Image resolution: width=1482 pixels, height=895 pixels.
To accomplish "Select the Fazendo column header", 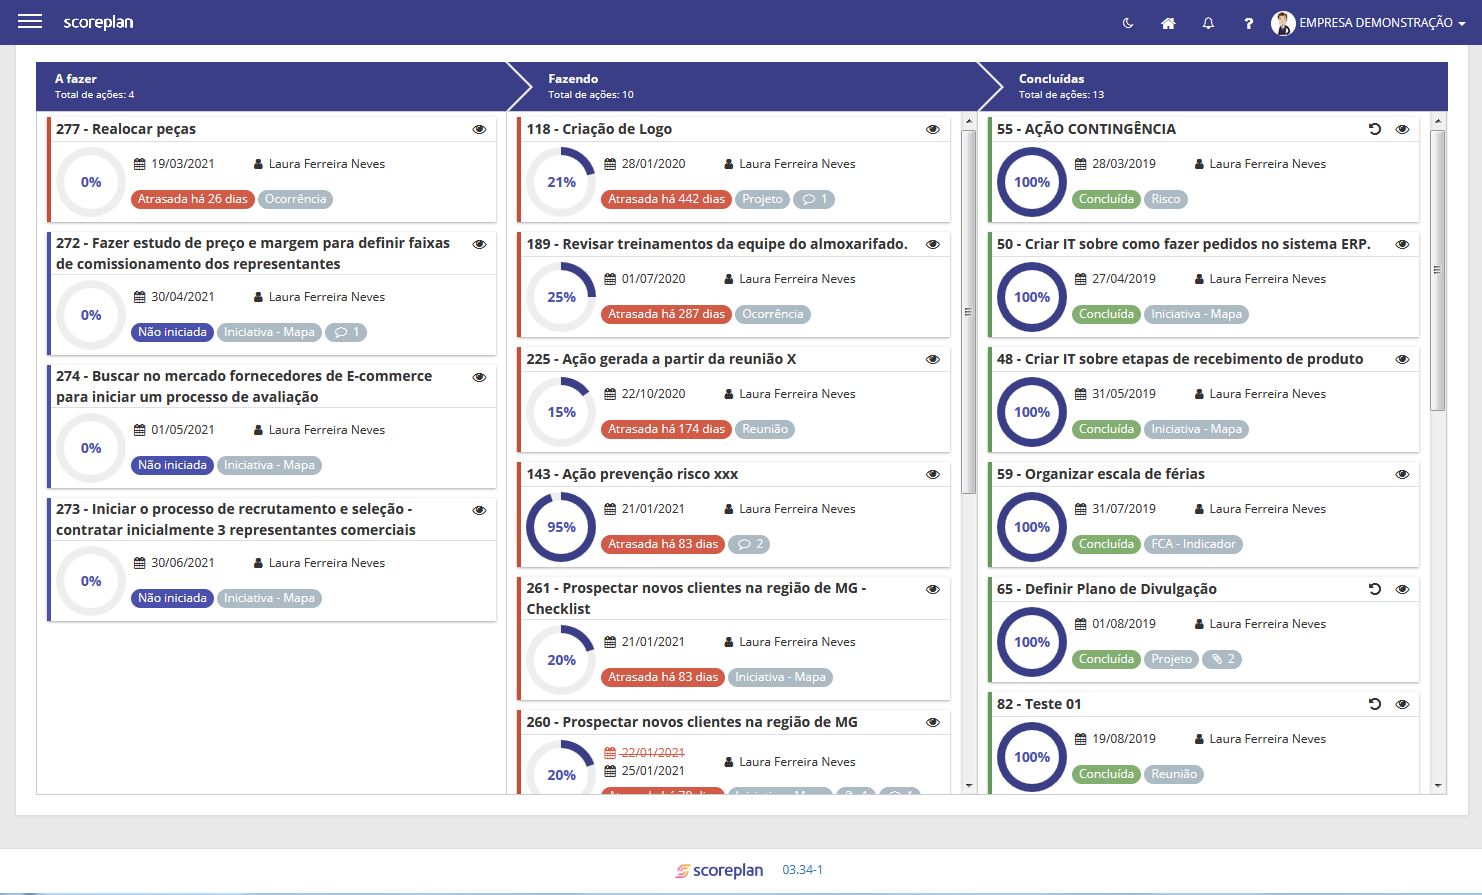I will point(742,86).
